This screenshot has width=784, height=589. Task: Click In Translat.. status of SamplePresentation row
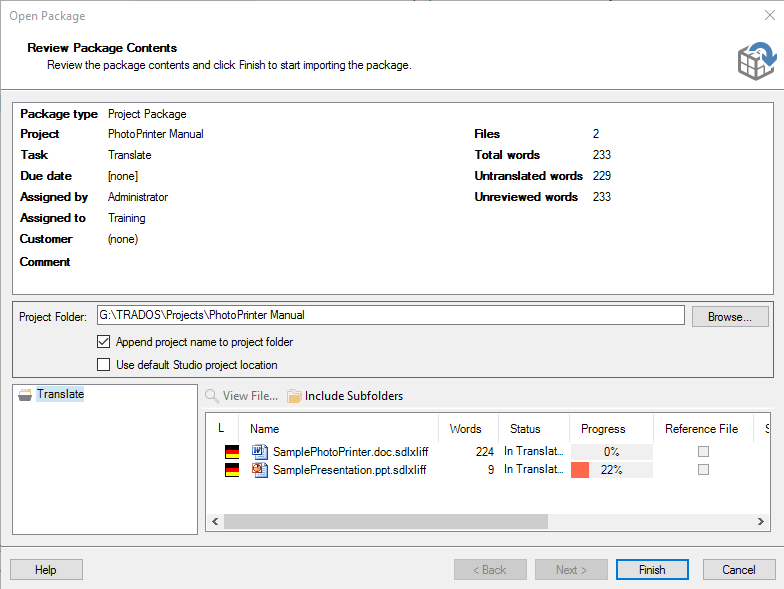534,469
